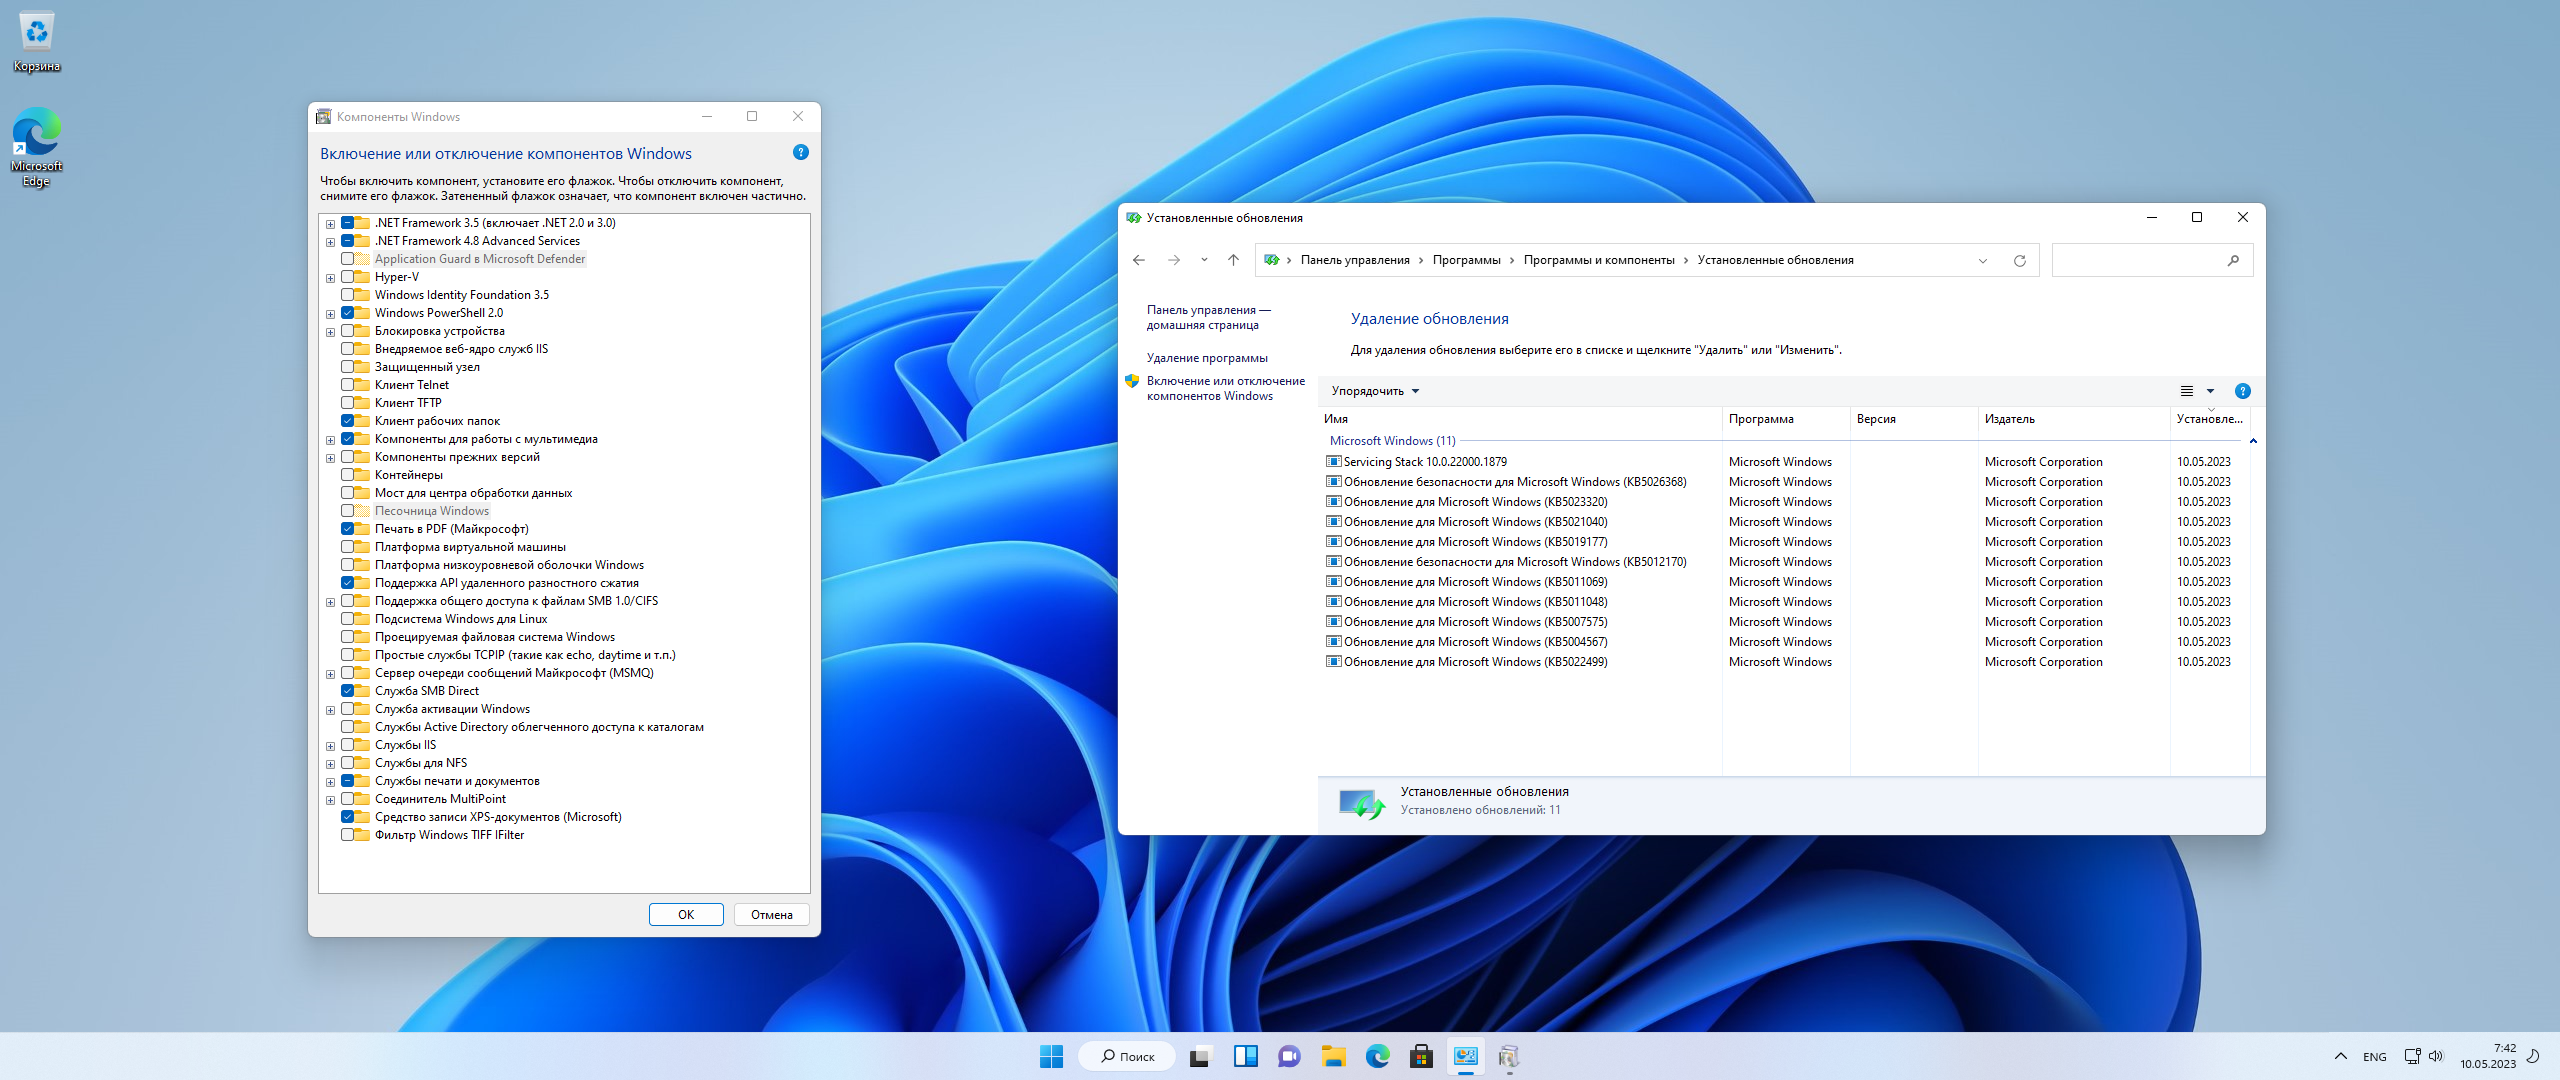
Task: Open volume tray icon
Action: 2435,1056
